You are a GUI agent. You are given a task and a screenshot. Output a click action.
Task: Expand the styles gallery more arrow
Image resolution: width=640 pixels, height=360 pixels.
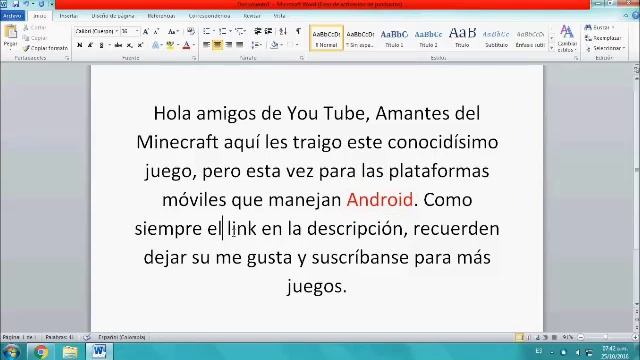(x=552, y=48)
